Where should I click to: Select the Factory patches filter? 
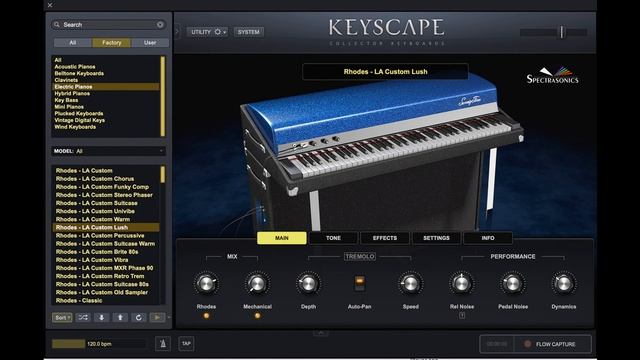pyautogui.click(x=111, y=42)
